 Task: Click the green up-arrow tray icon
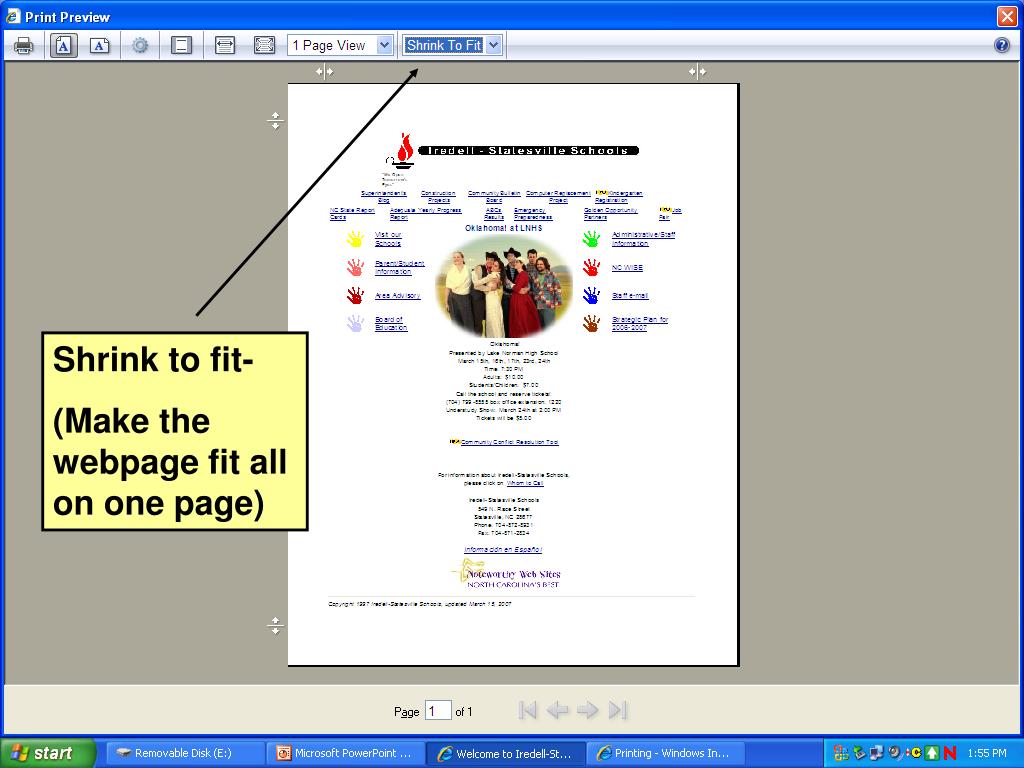(932, 753)
